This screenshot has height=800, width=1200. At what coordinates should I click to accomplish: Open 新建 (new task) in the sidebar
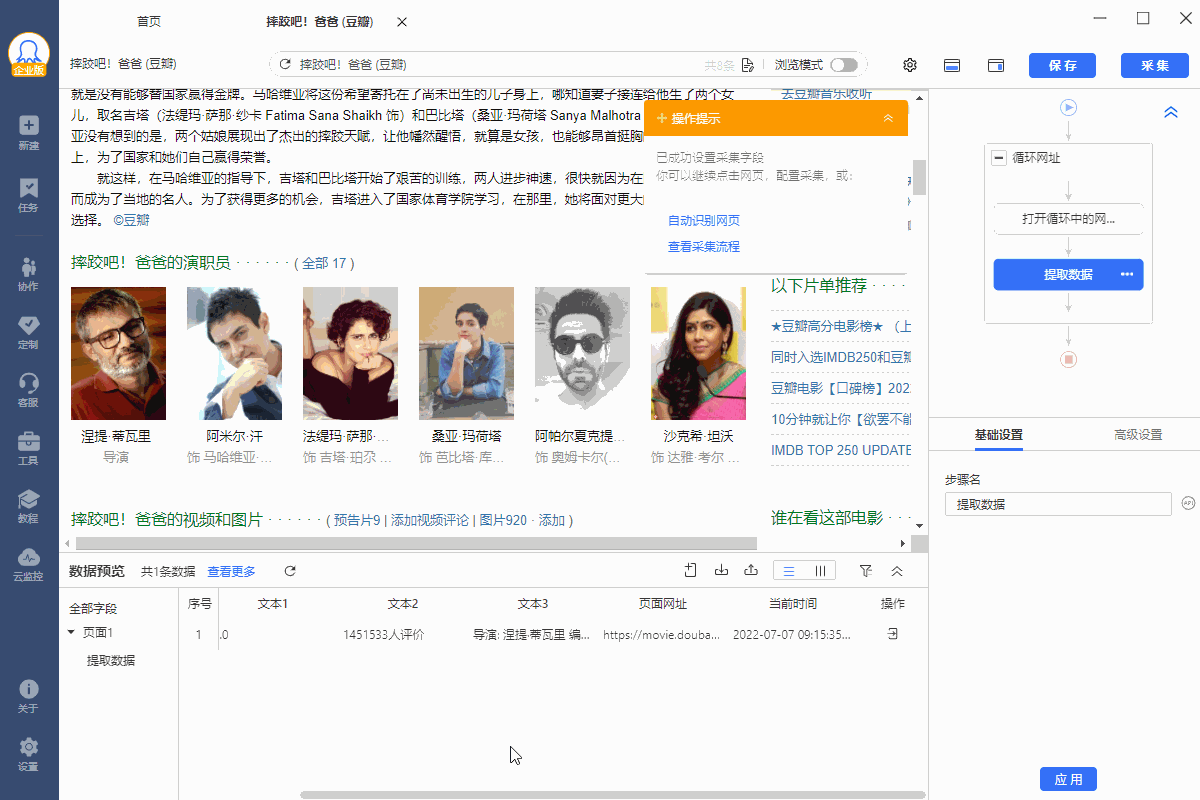(29, 134)
